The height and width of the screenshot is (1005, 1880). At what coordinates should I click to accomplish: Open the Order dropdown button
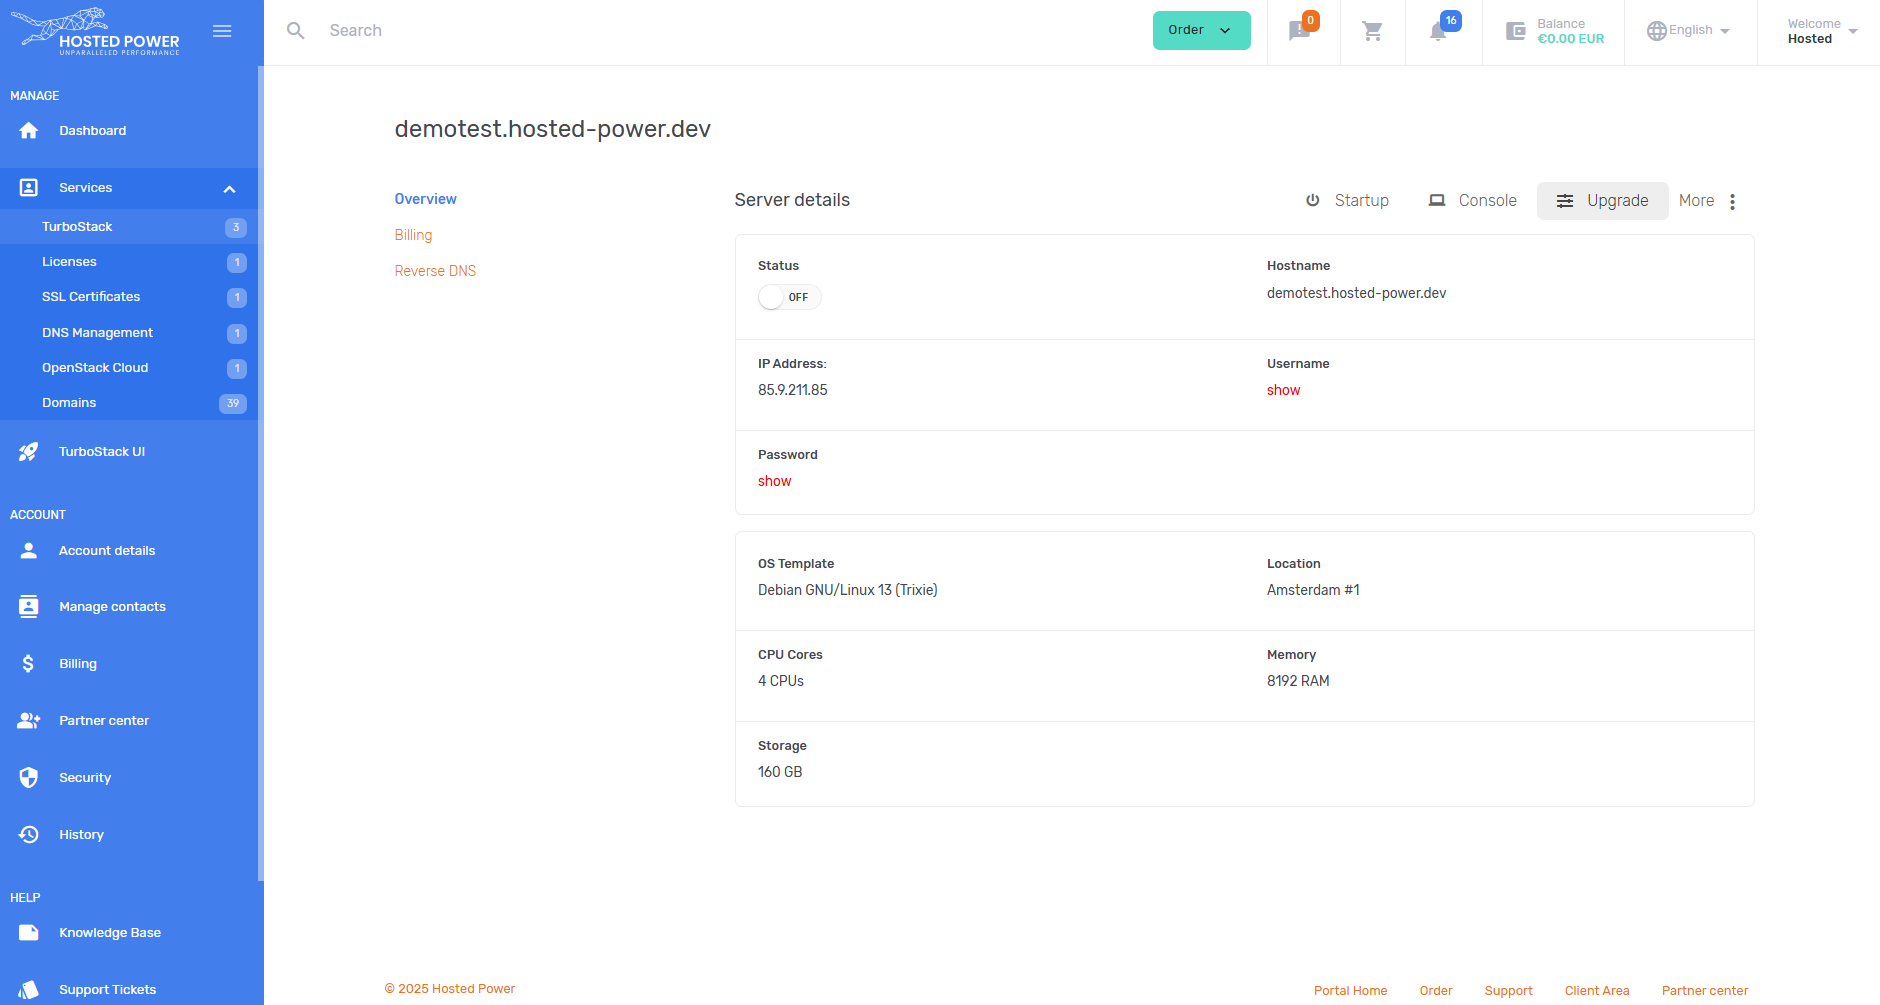coord(1201,30)
